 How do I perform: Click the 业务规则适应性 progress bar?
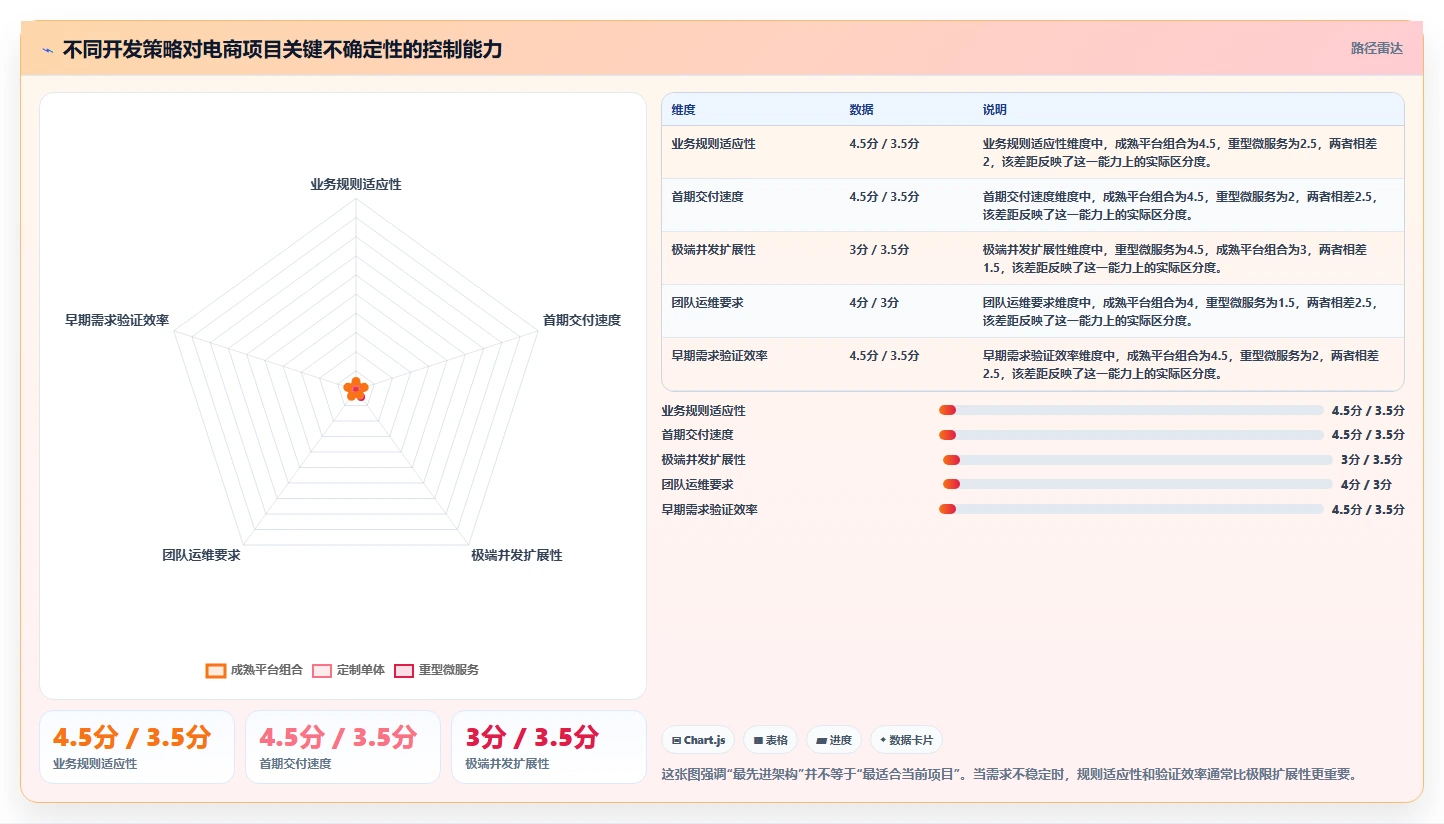tap(1131, 410)
